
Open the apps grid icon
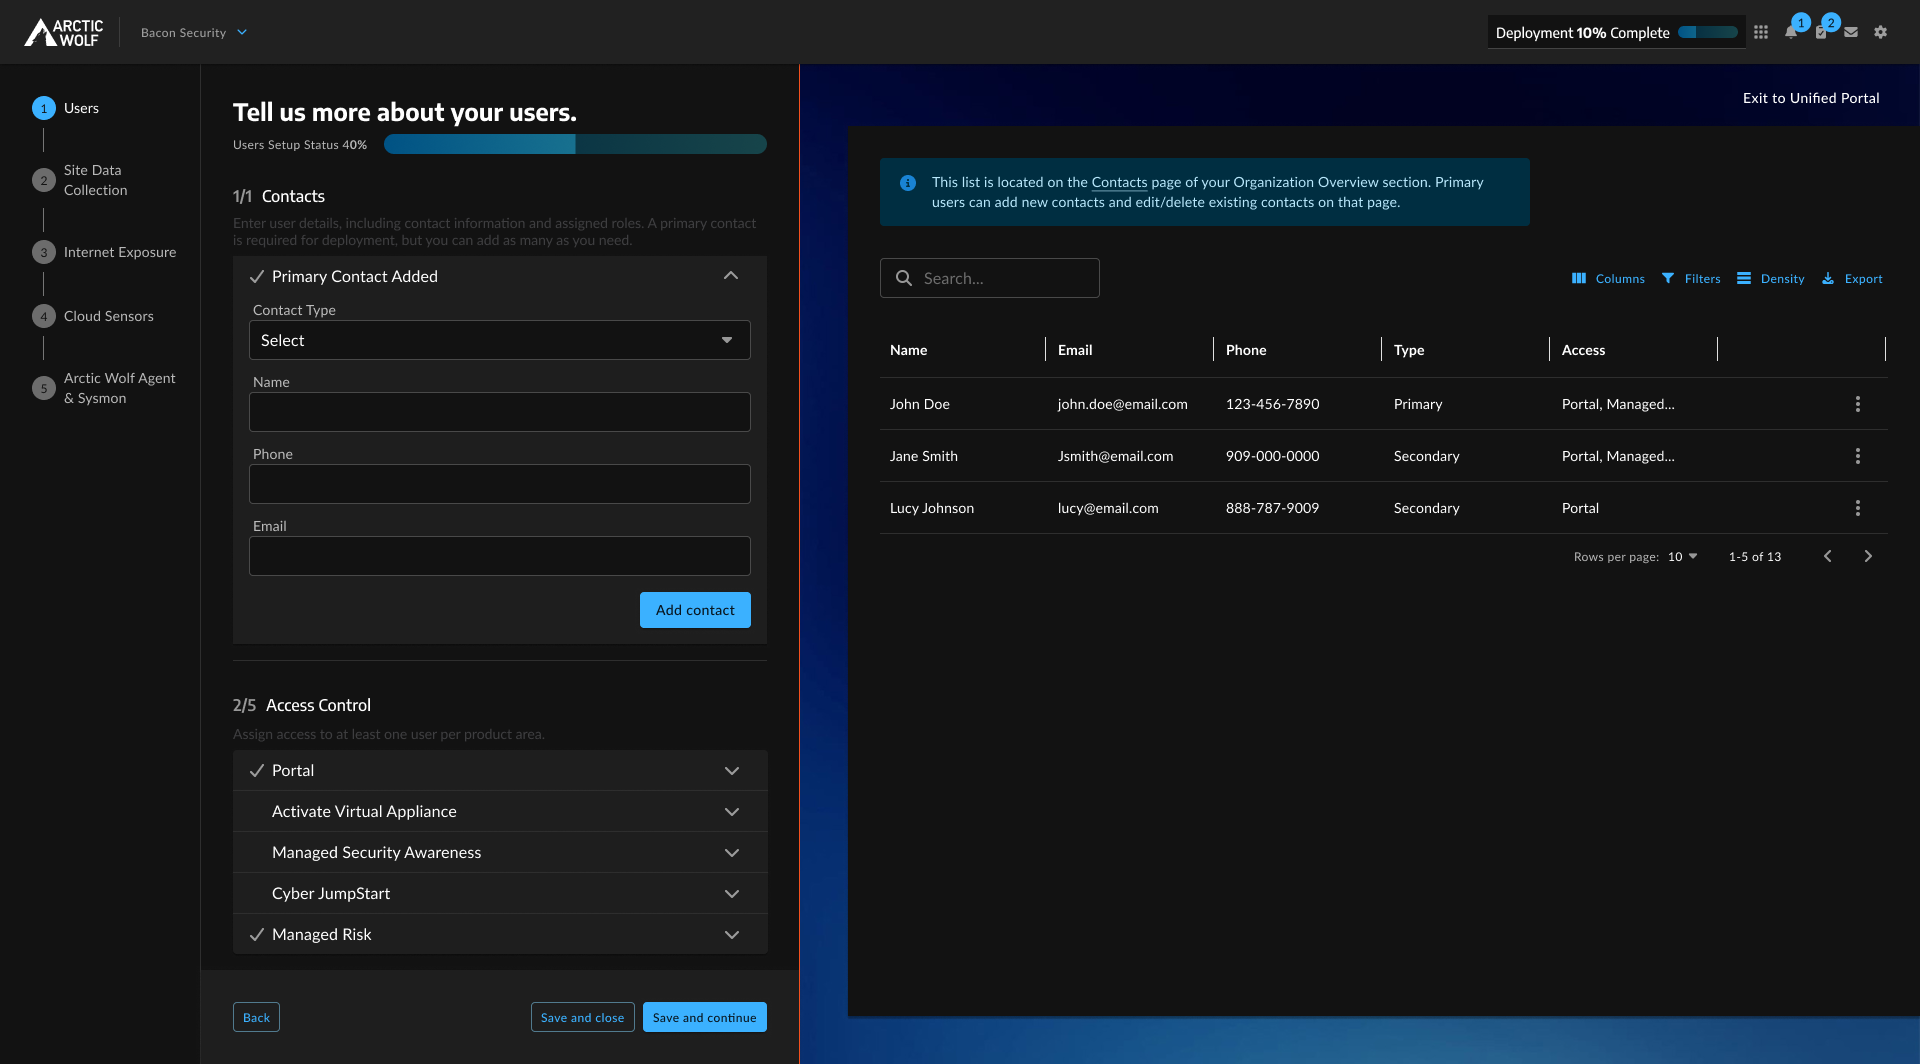[1761, 32]
